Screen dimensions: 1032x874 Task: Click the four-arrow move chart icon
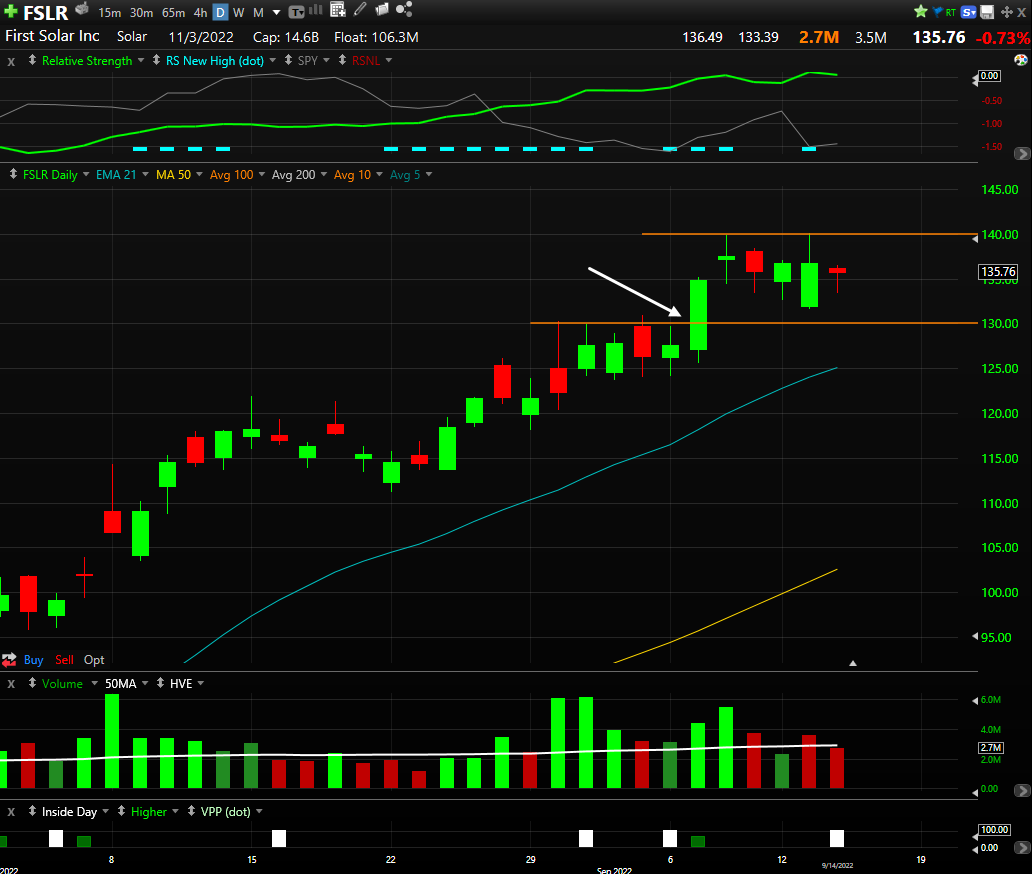click(x=1006, y=12)
